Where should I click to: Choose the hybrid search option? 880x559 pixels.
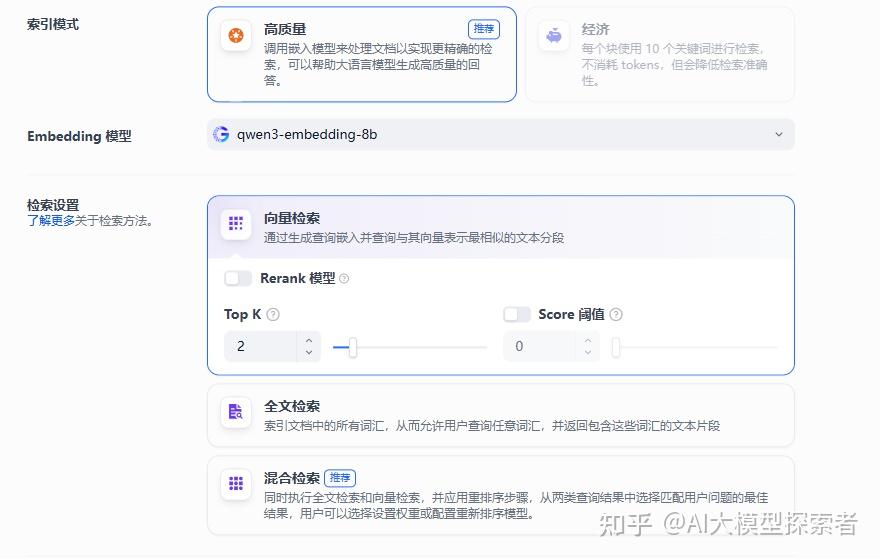pyautogui.click(x=500, y=495)
